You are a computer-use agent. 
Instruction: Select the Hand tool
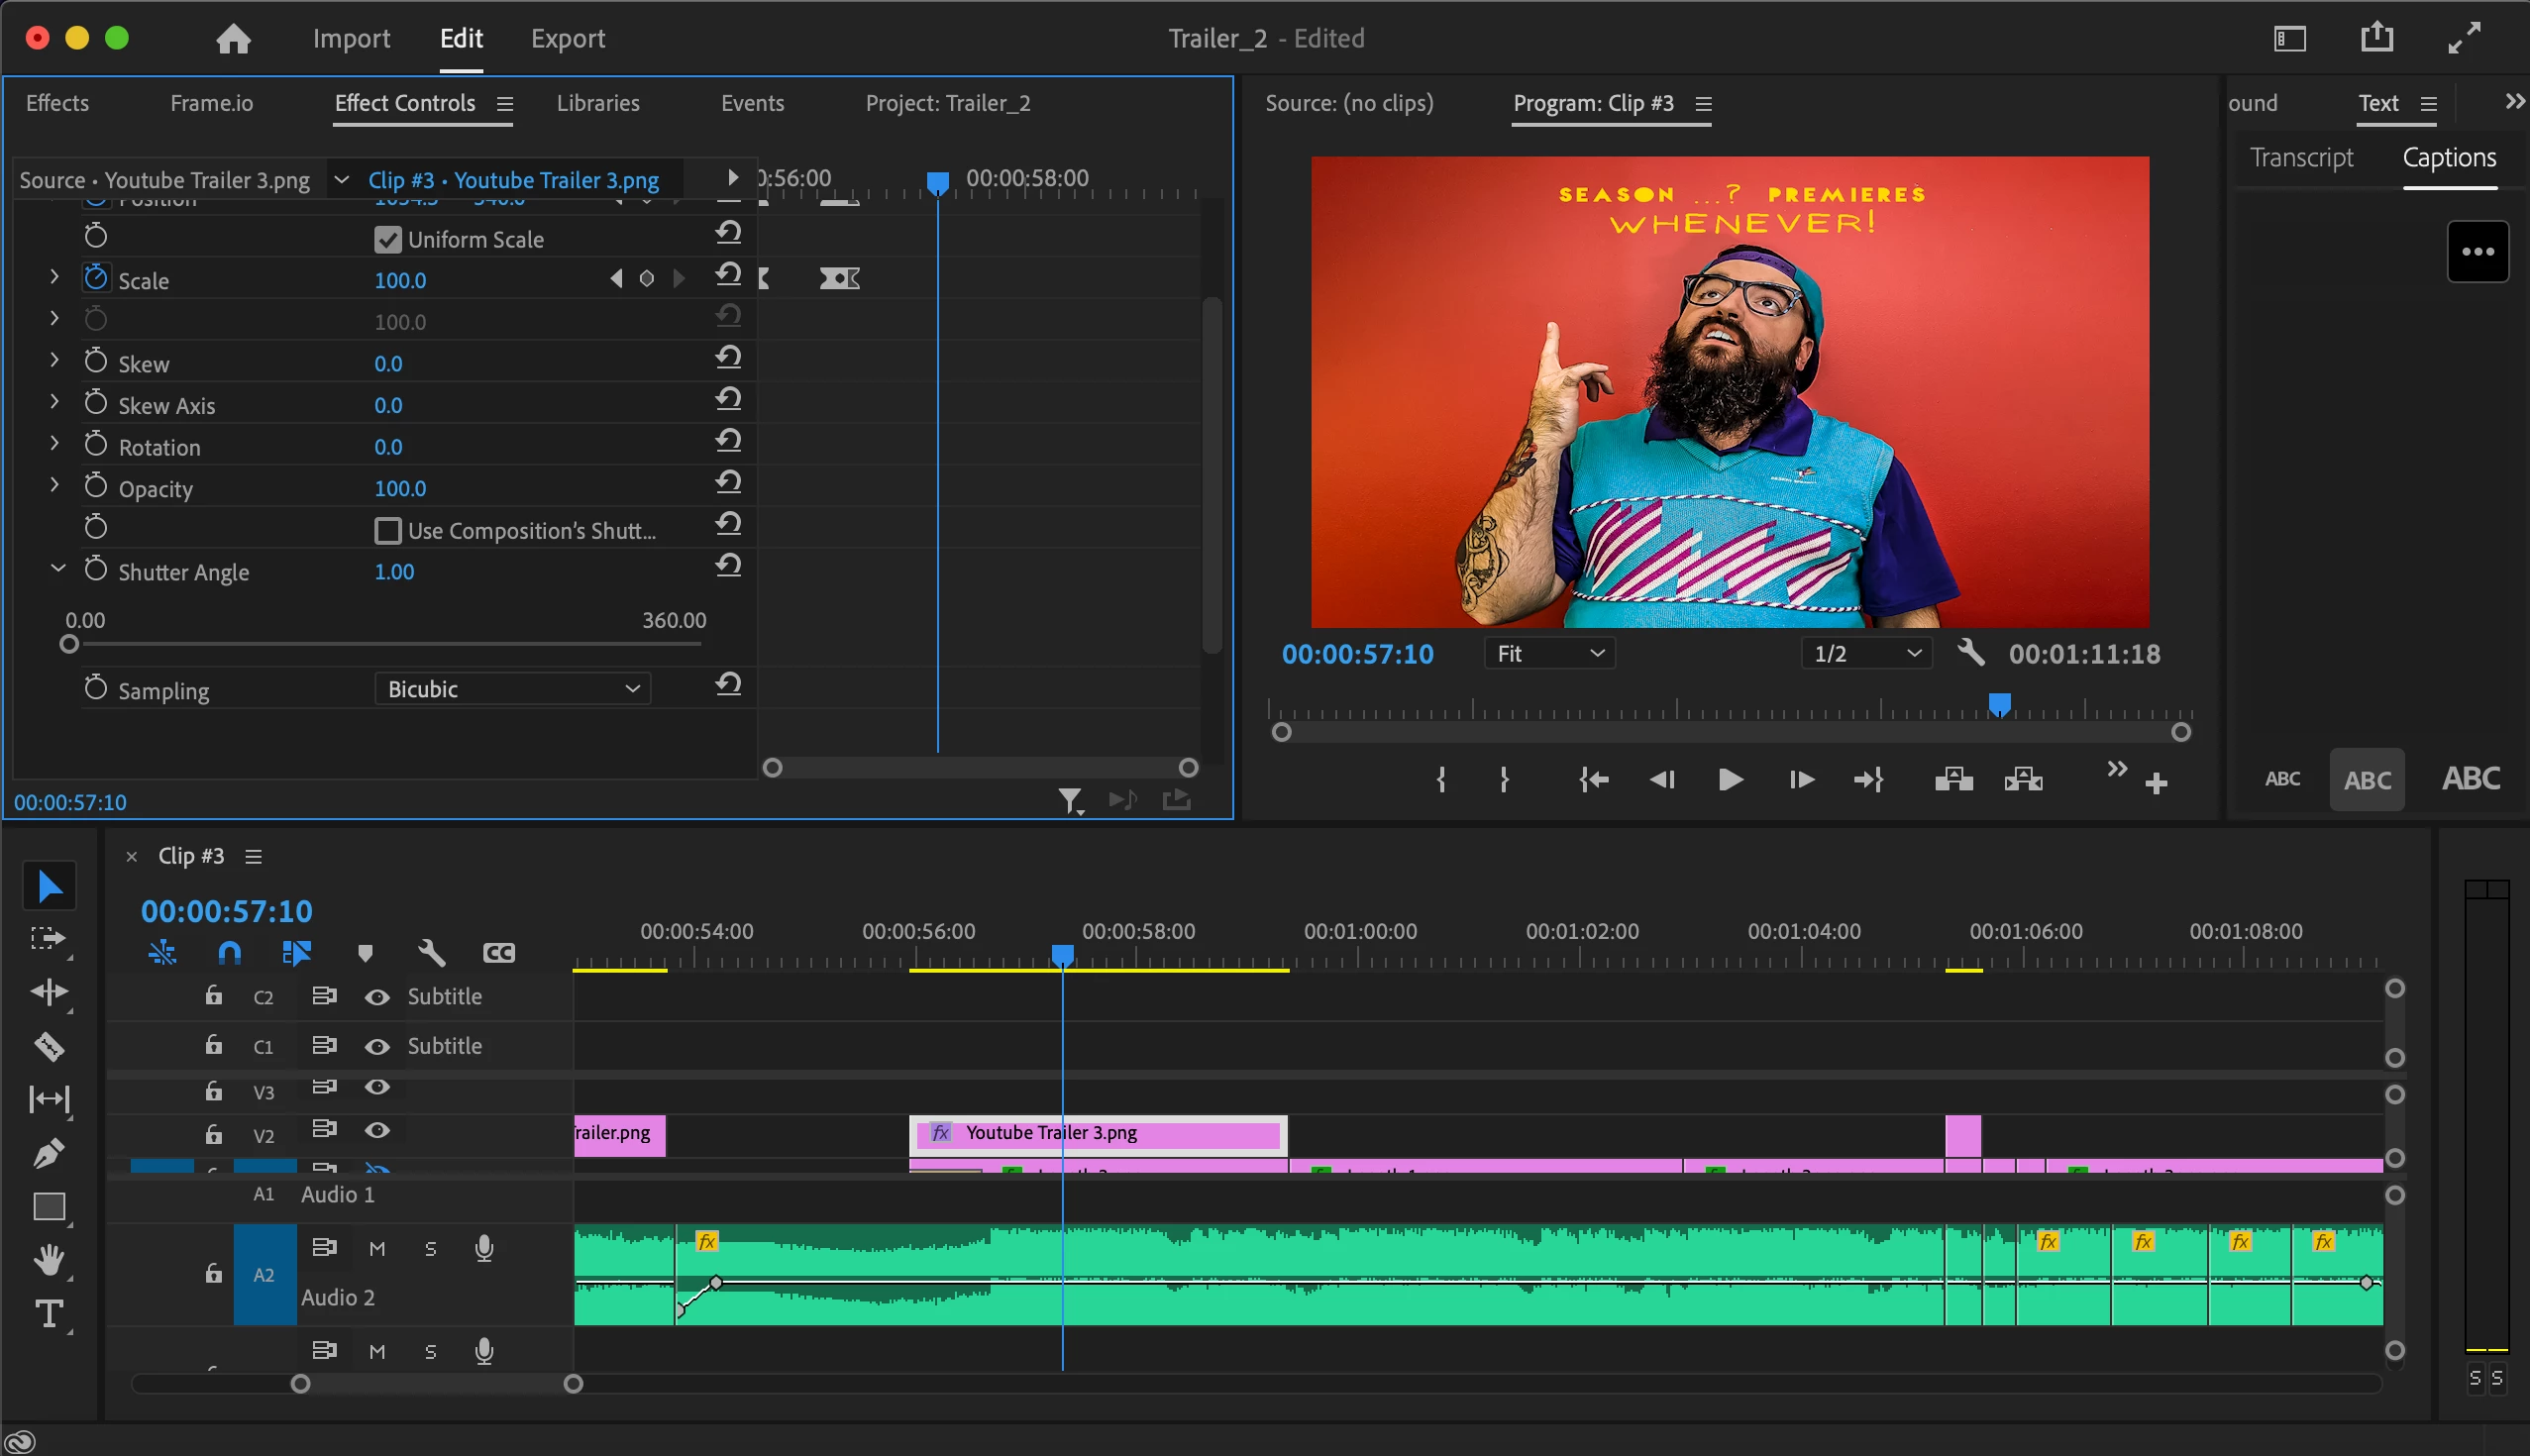[49, 1259]
